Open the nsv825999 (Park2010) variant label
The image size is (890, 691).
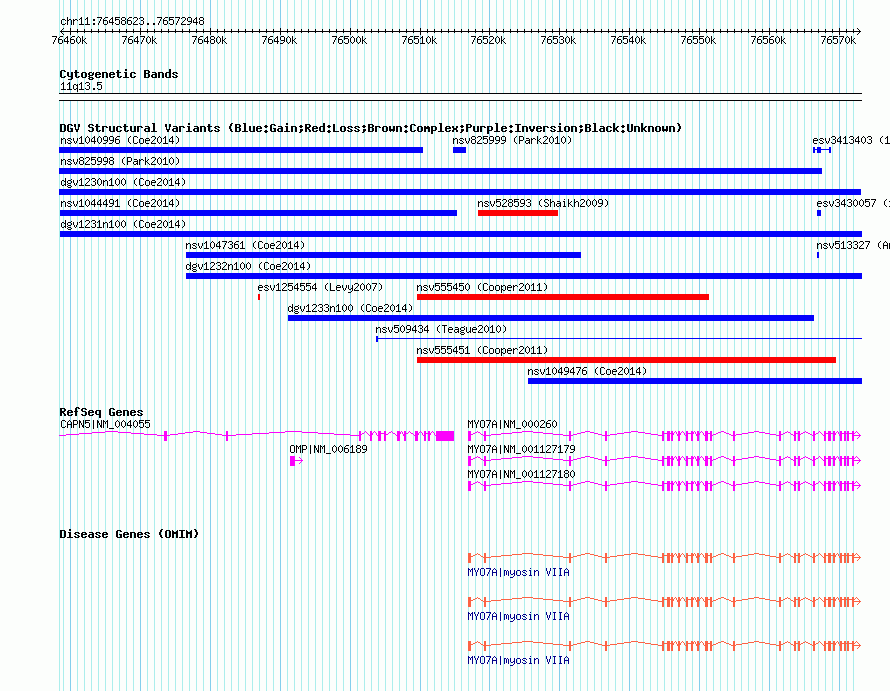512,140
